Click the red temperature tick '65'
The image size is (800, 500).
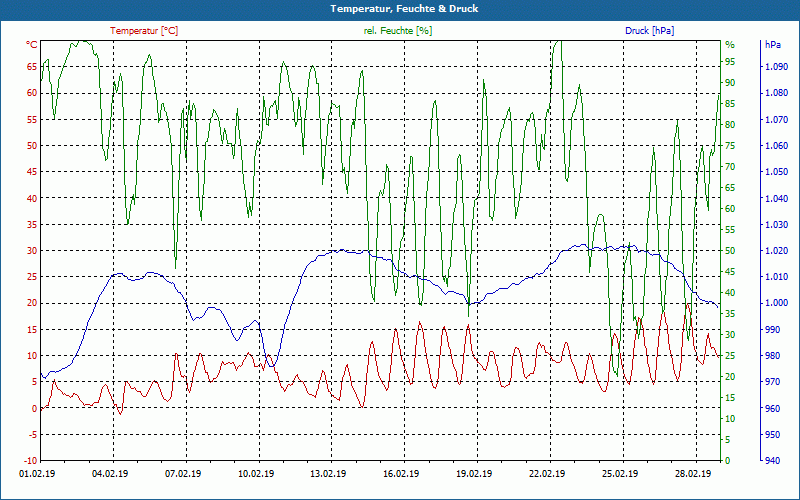32,67
